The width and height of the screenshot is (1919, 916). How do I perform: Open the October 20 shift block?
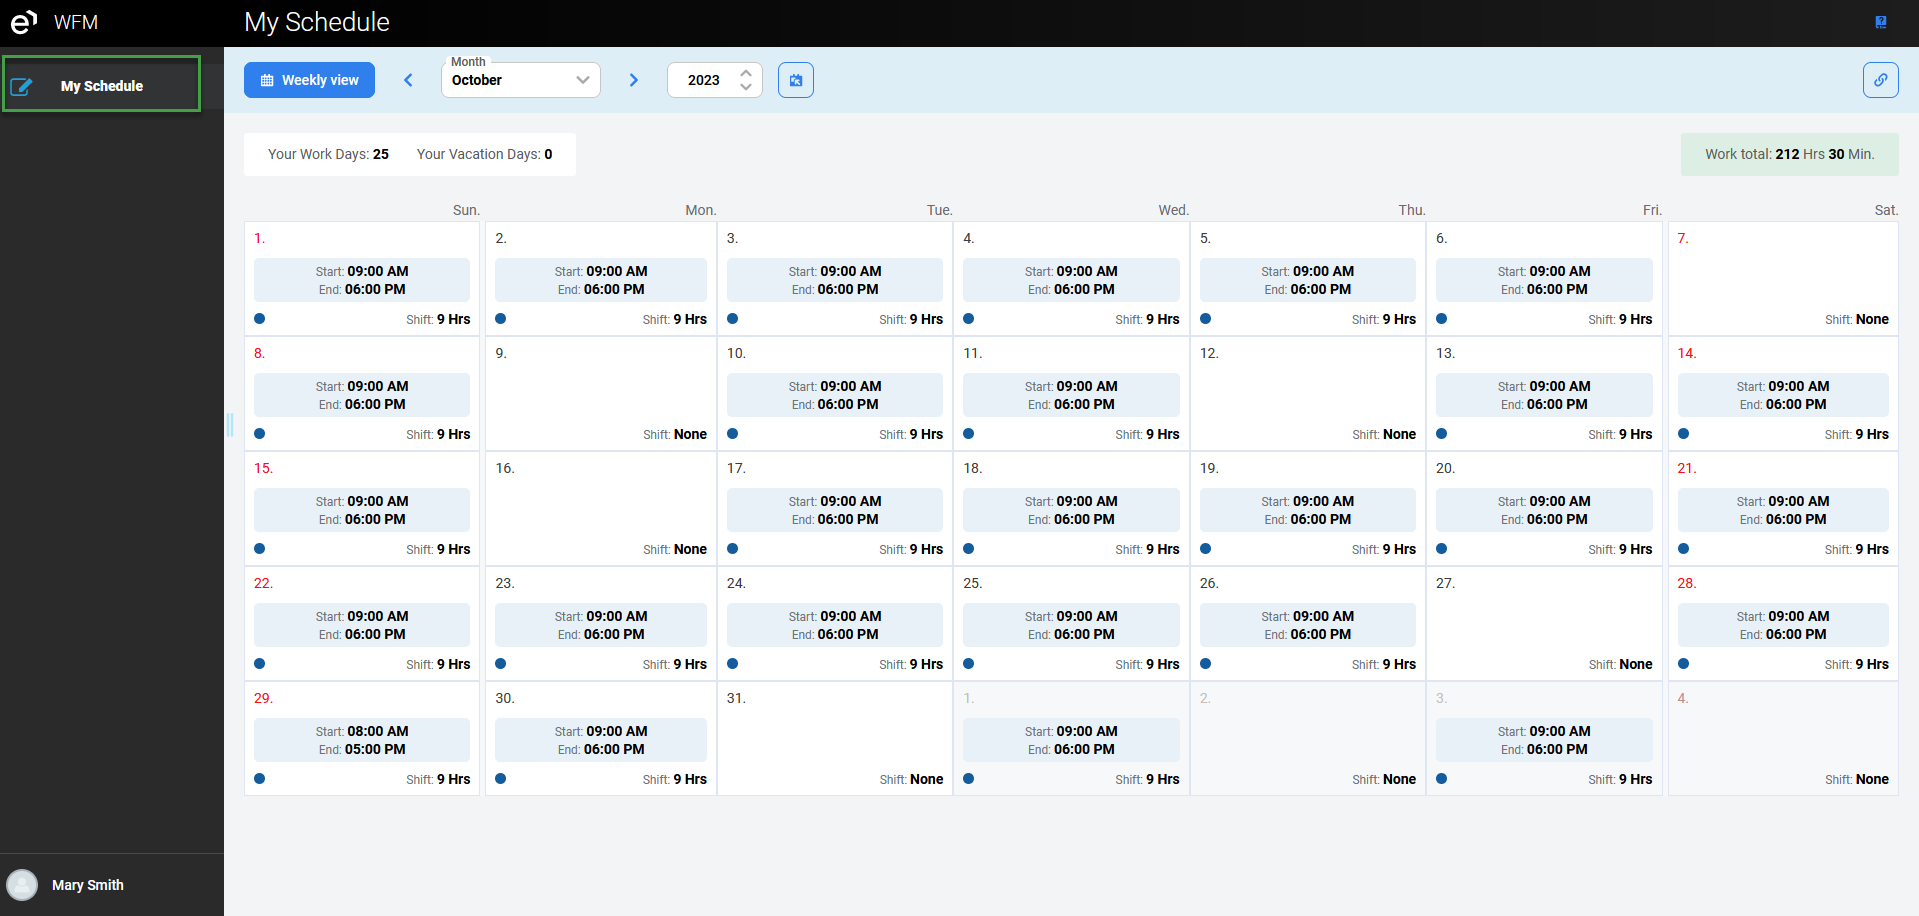1544,510
